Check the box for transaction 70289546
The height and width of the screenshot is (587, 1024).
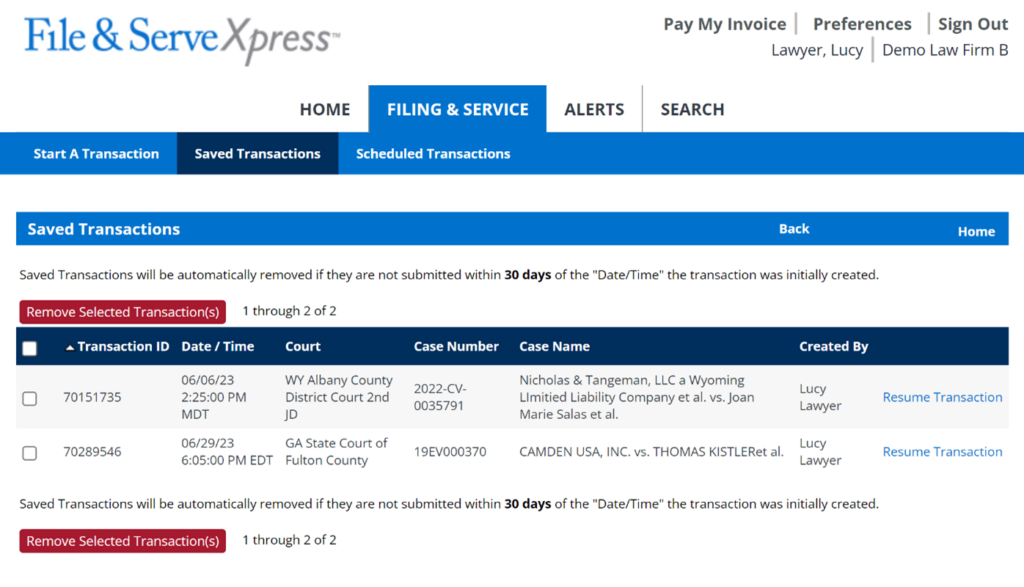(29, 452)
